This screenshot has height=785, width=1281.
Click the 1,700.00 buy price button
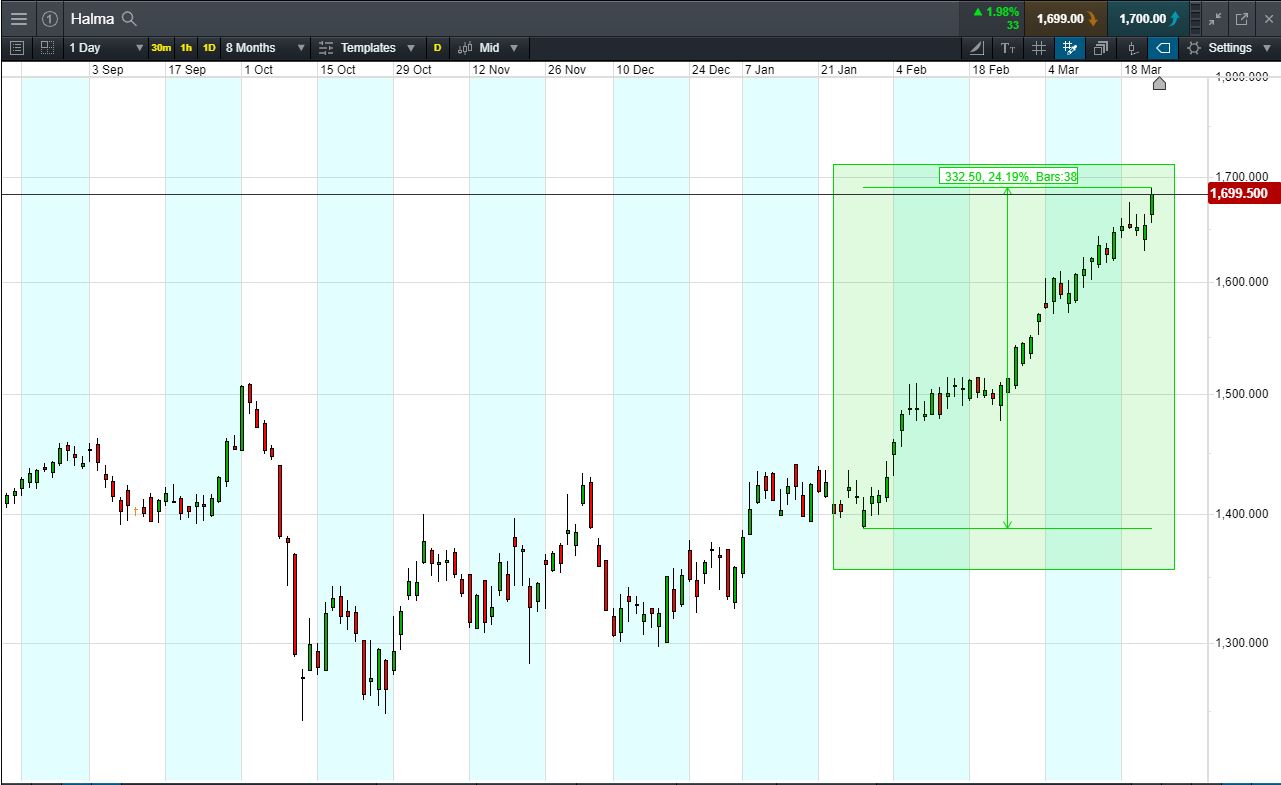(x=1148, y=18)
